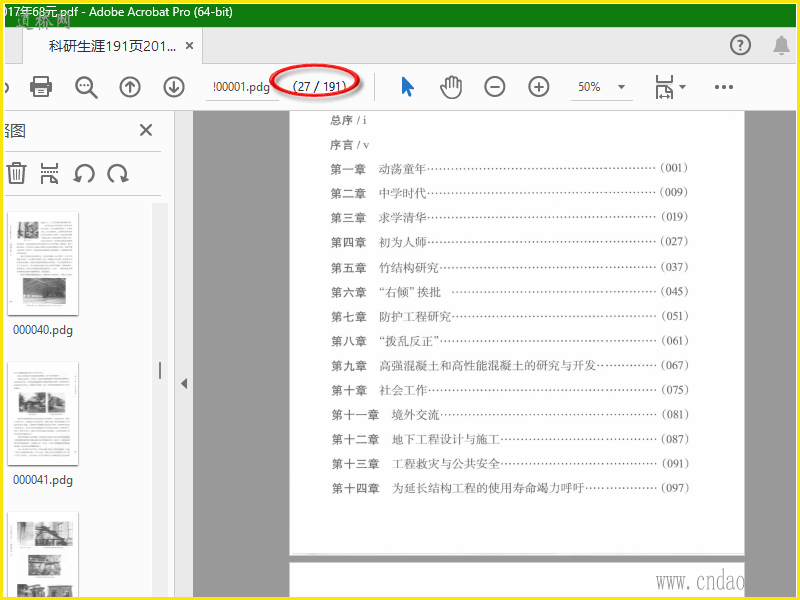Click the print icon in toolbar
Viewport: 800px width, 600px height.
coord(41,87)
